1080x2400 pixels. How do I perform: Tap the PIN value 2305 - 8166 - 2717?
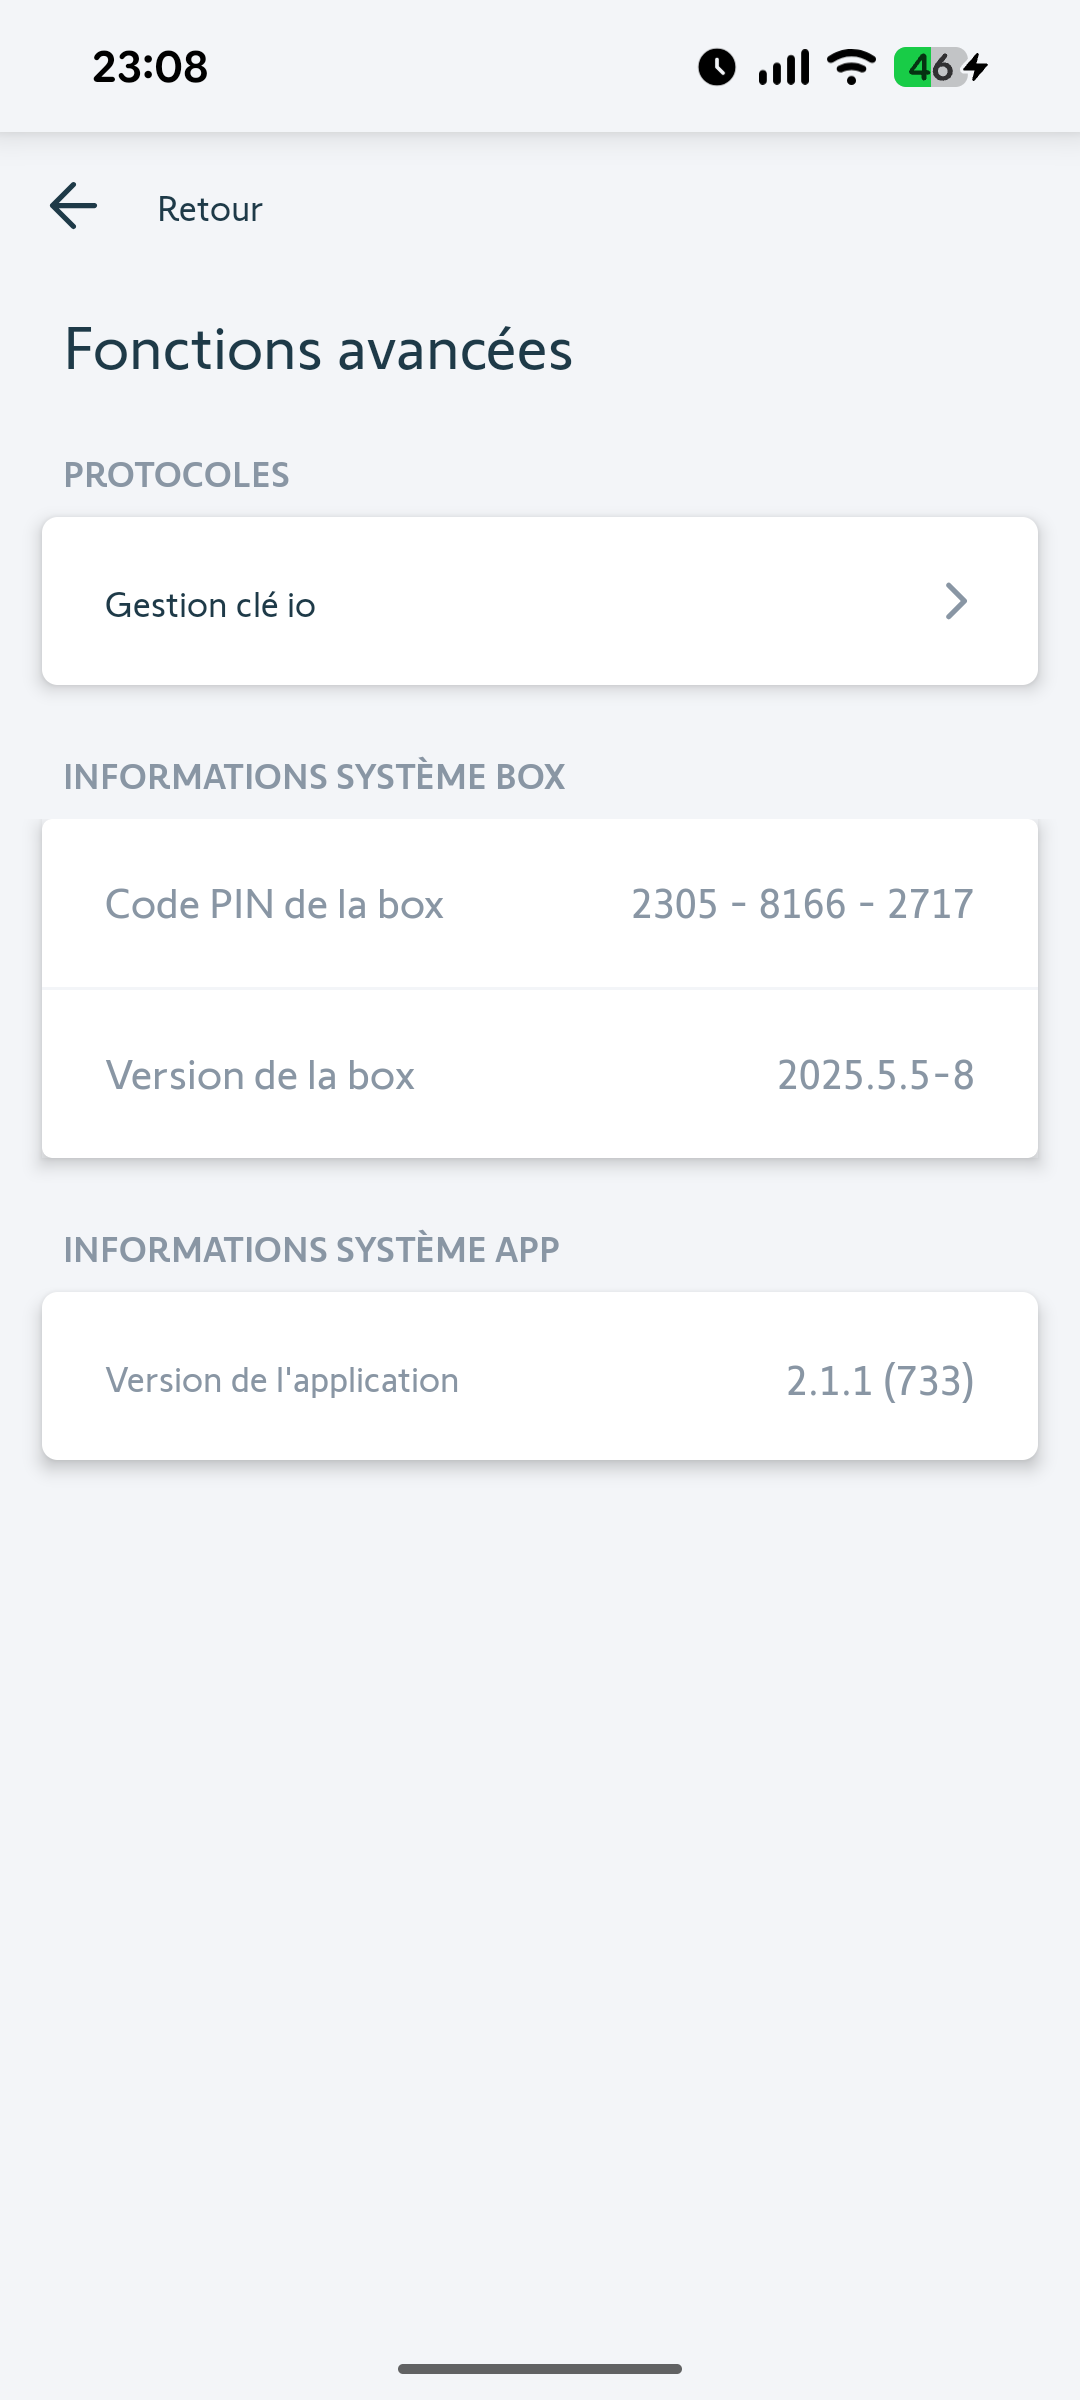pyautogui.click(x=802, y=905)
